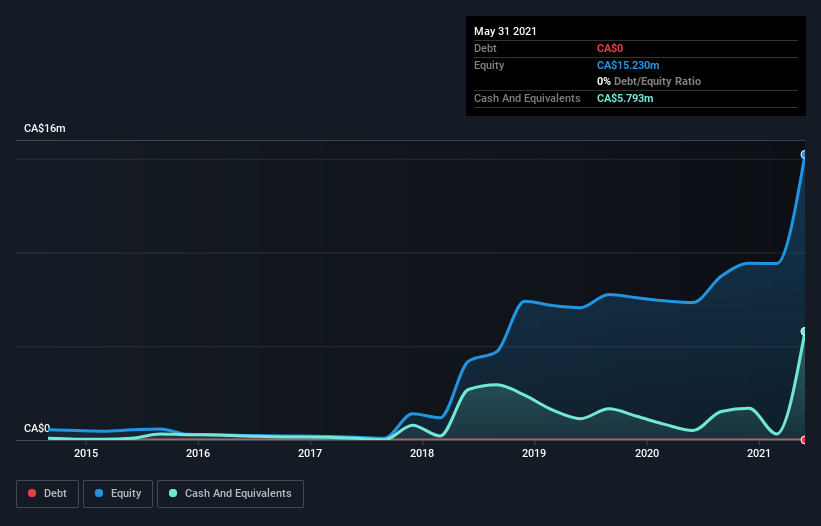The image size is (821, 526).
Task: Toggle Cash And Equivalents legend button
Action: (230, 494)
